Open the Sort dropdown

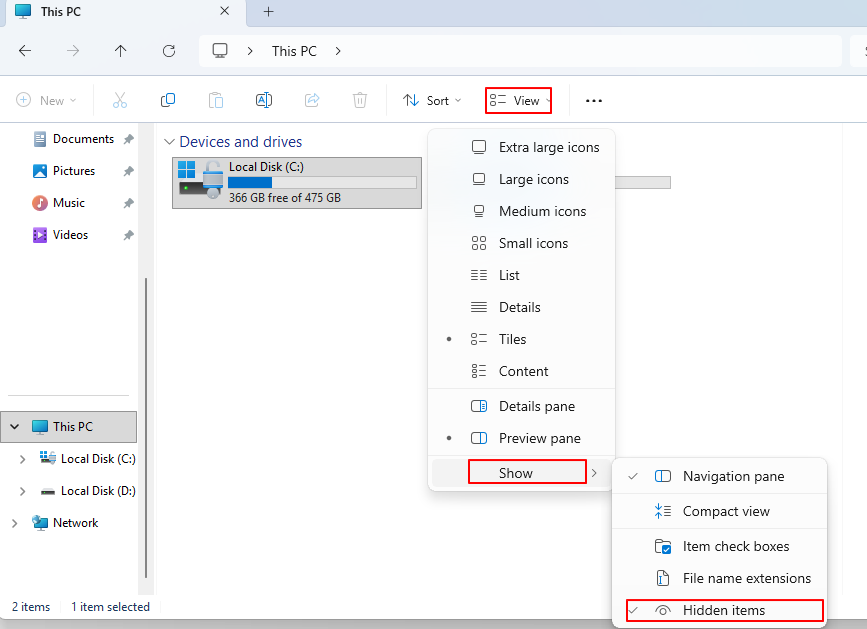[x=432, y=100]
